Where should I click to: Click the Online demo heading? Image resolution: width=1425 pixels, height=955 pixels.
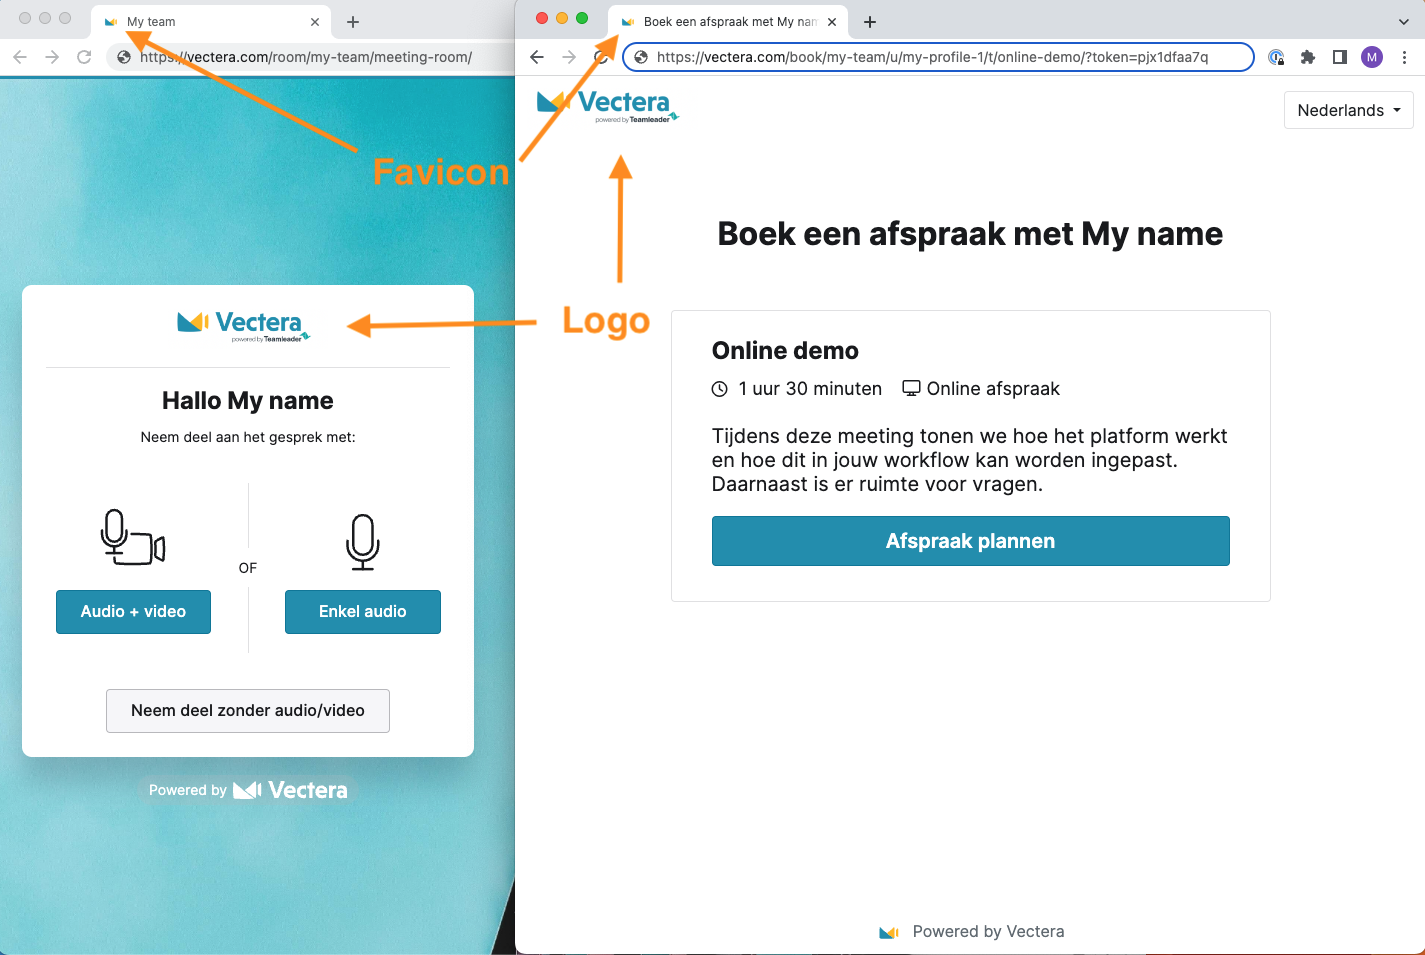[785, 351]
